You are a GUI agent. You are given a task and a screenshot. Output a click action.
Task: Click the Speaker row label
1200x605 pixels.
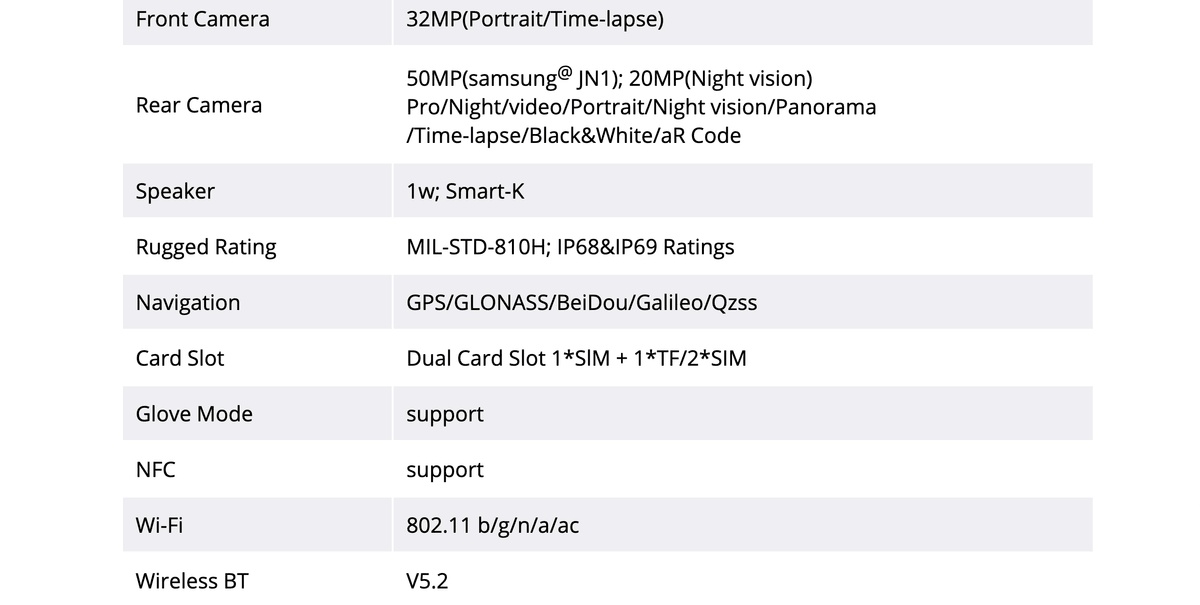[x=175, y=191]
